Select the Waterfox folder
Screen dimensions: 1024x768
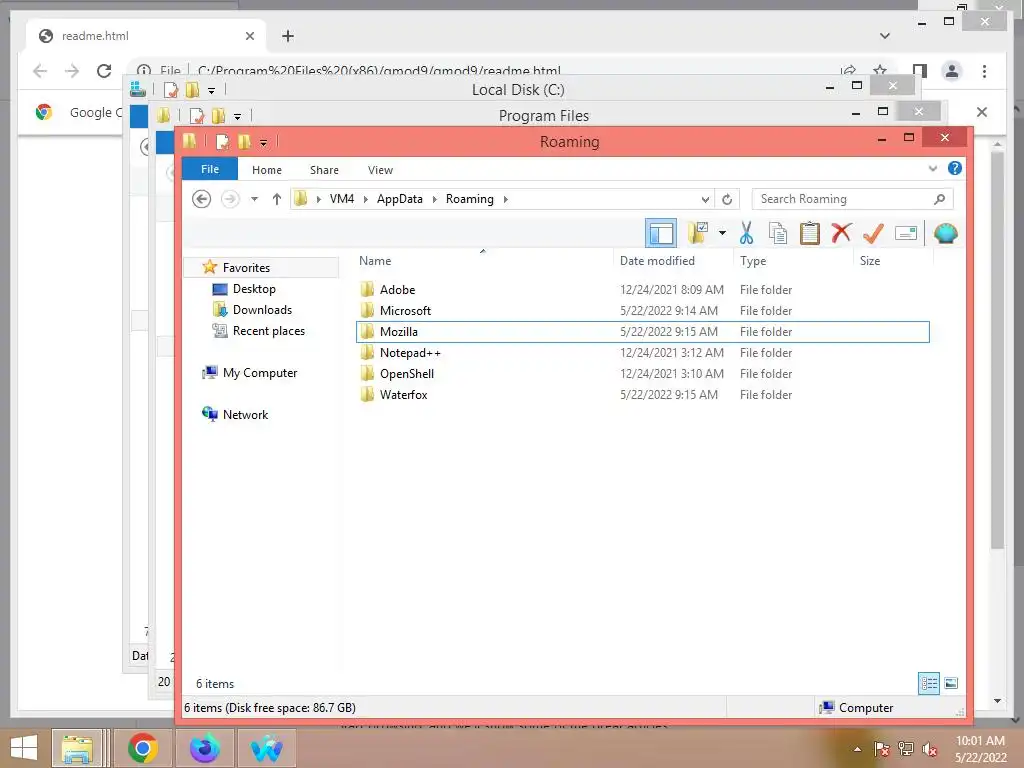[403, 394]
